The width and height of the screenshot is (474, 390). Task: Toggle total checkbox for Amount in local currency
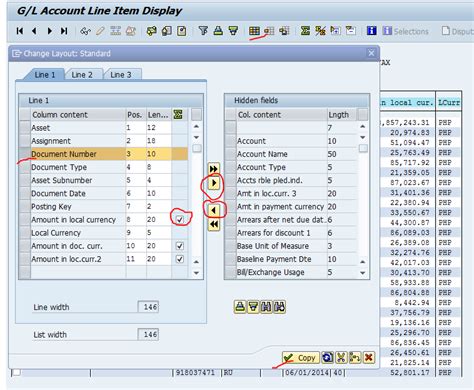coord(180,219)
